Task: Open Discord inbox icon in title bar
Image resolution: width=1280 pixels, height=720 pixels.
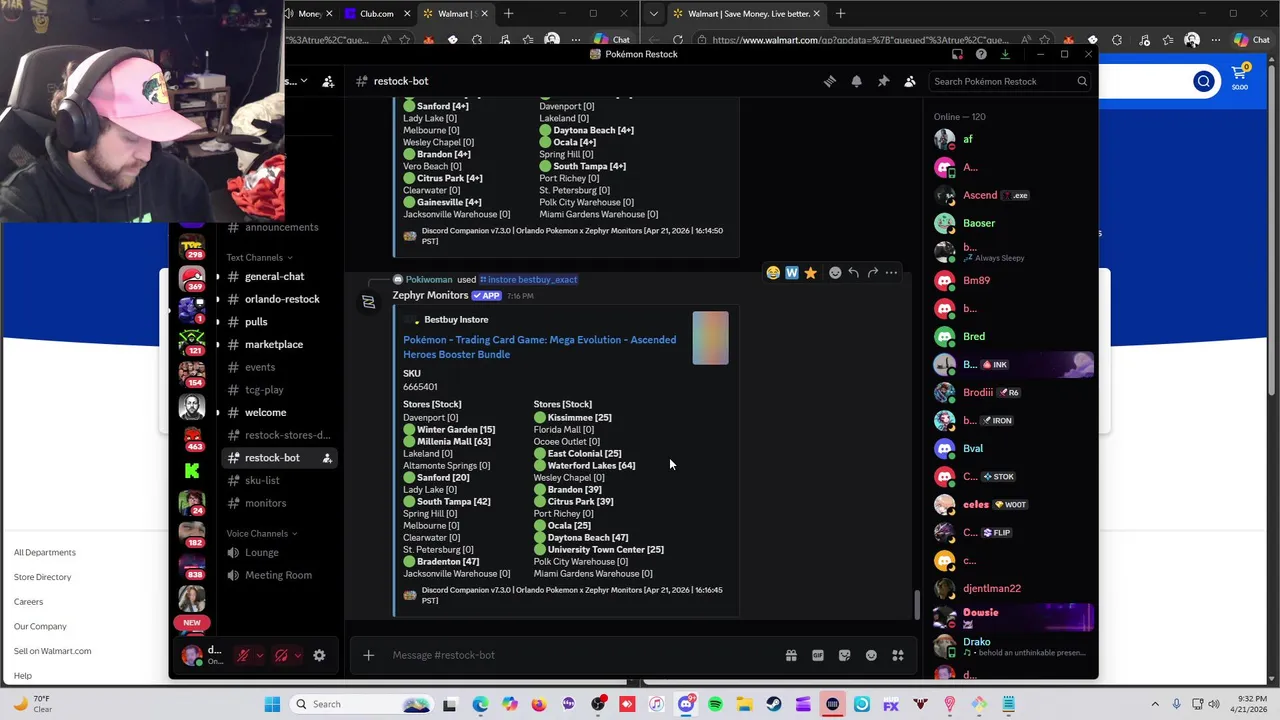Action: coord(957,54)
